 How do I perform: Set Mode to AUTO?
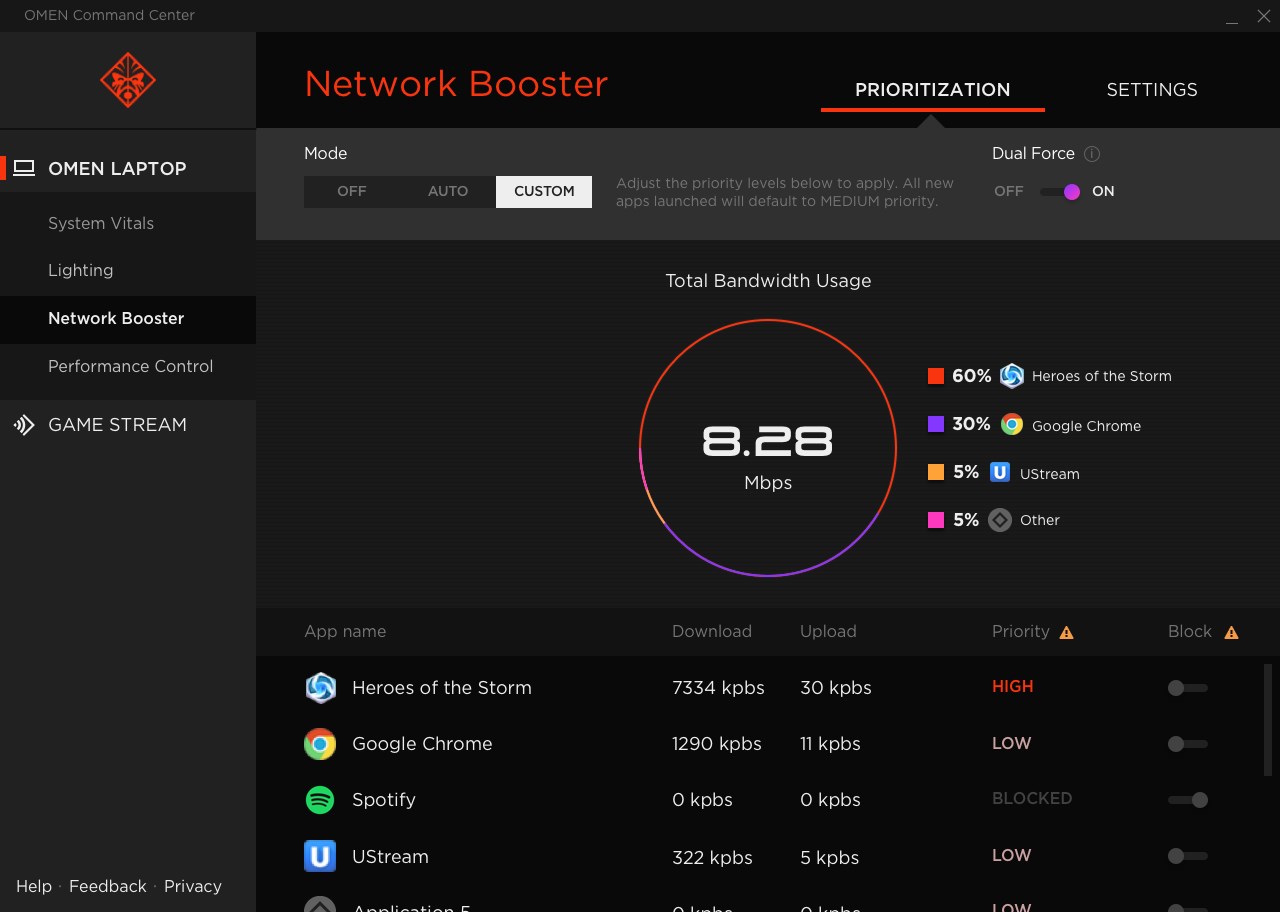(x=448, y=191)
